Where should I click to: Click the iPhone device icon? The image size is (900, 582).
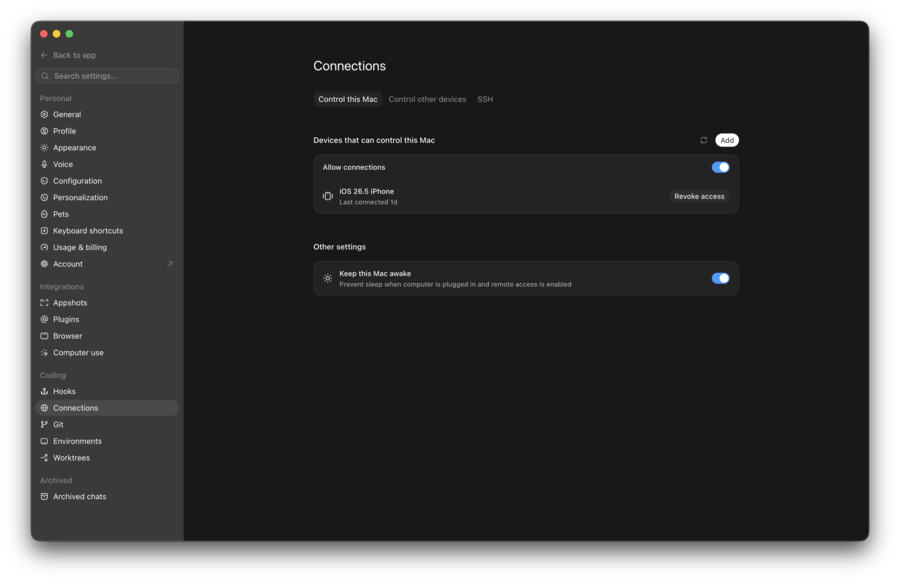(328, 196)
